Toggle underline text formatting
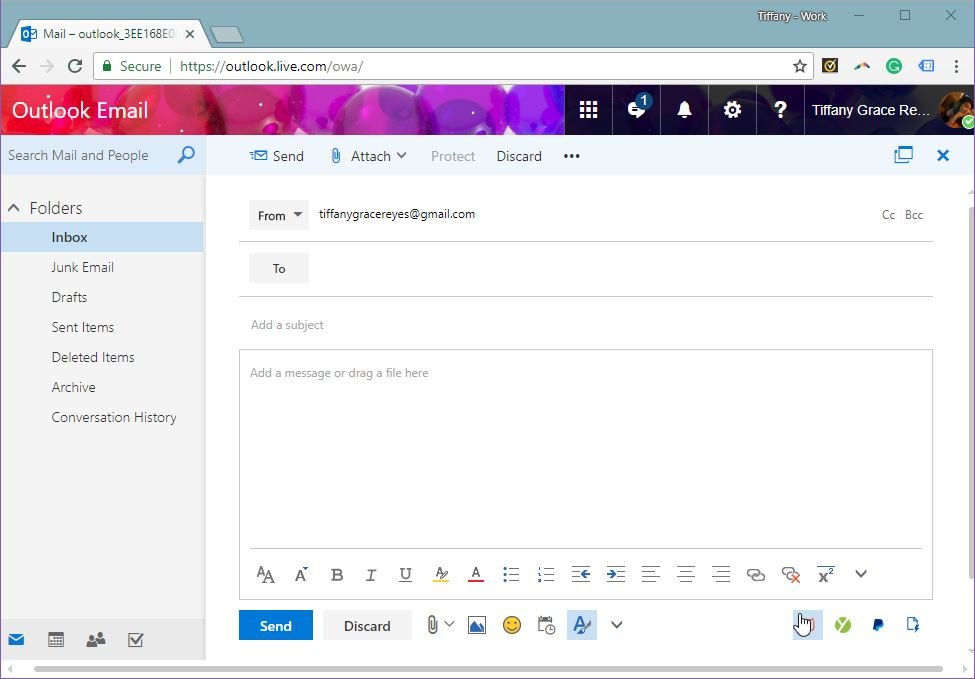This screenshot has width=975, height=679. 405,574
